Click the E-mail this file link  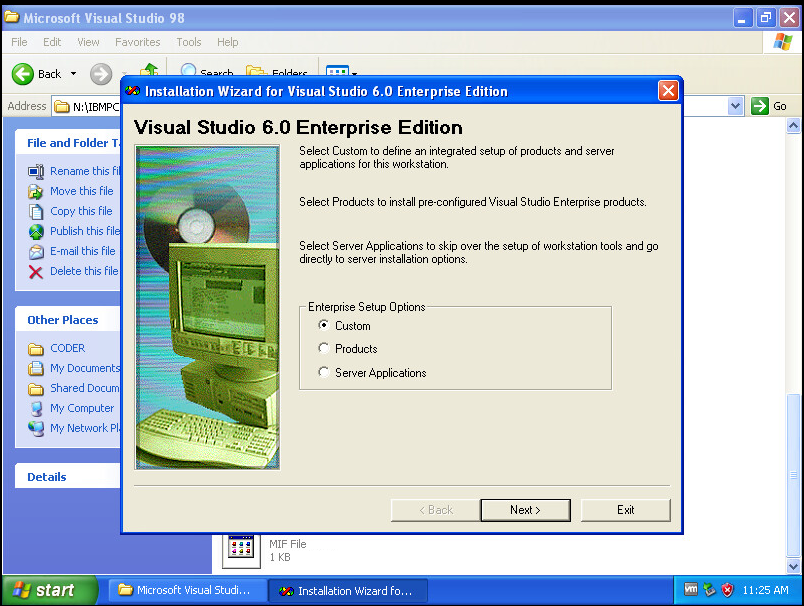coord(83,251)
